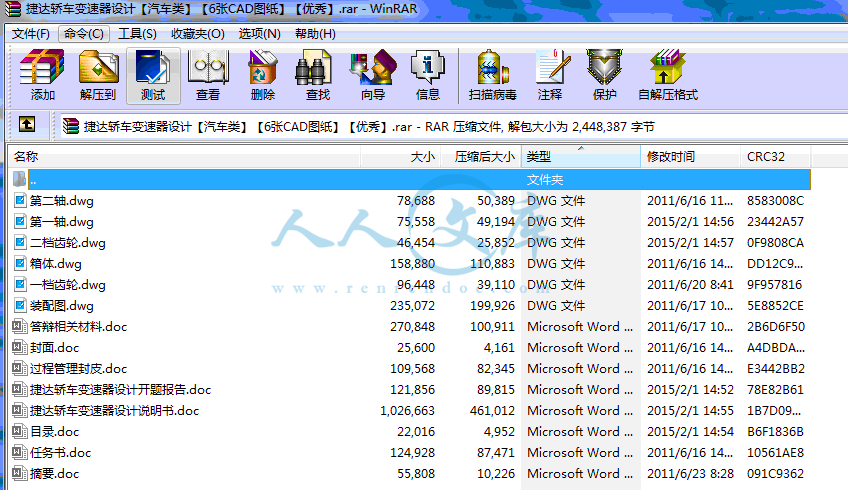Click the address bar showing the archive path

453,127
